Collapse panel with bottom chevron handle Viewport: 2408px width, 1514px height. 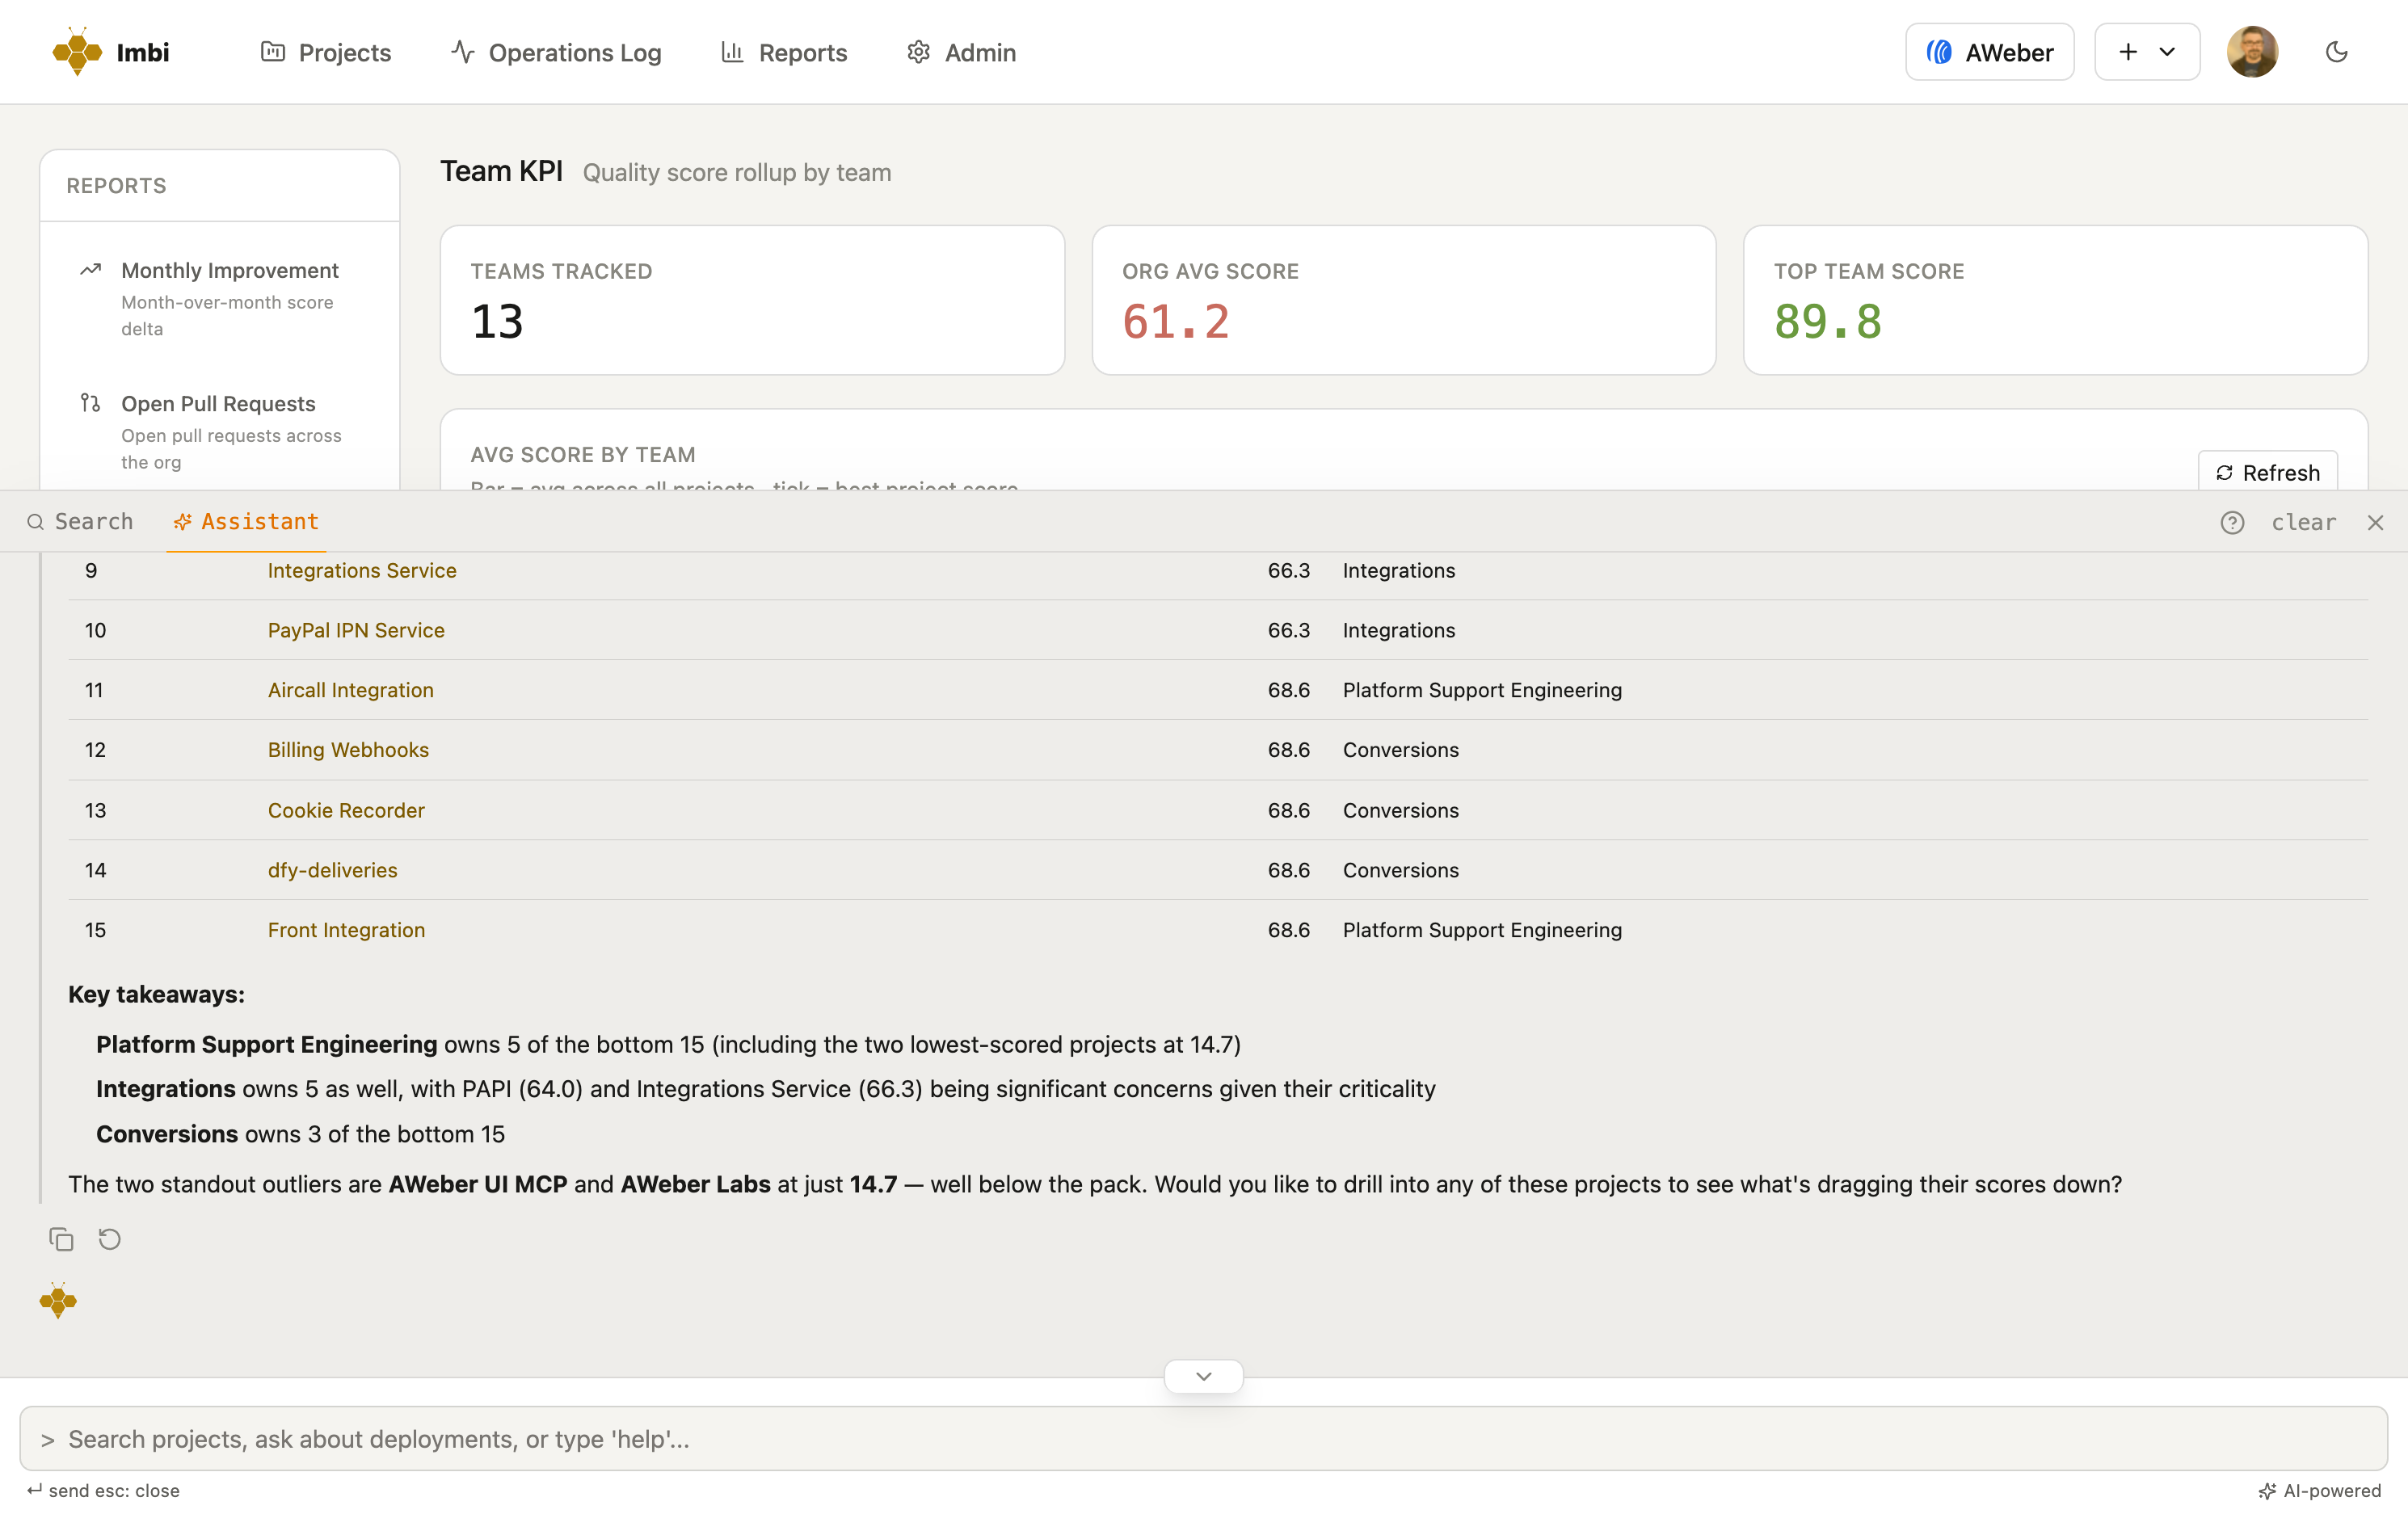pyautogui.click(x=1204, y=1376)
